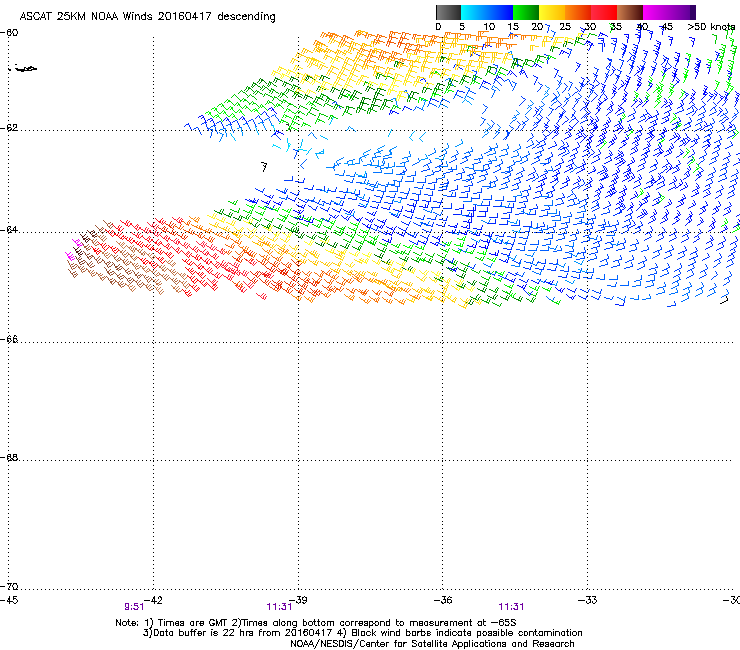Screen dimensions: 740x650
Task: Click the cyan-to-blue 5–15 knots color bar segment
Action: click(487, 12)
